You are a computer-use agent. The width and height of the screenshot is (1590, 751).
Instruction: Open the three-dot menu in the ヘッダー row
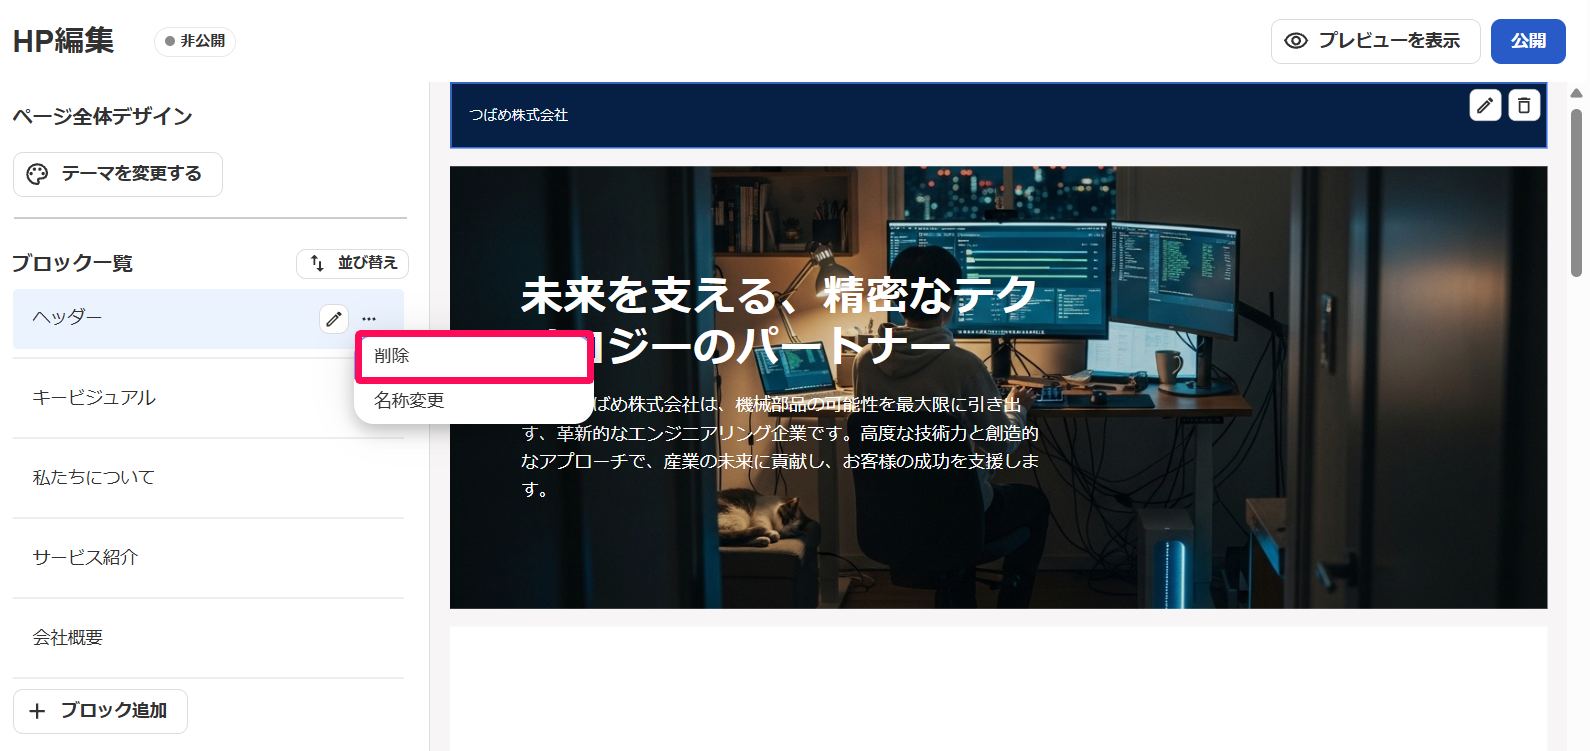coord(369,319)
